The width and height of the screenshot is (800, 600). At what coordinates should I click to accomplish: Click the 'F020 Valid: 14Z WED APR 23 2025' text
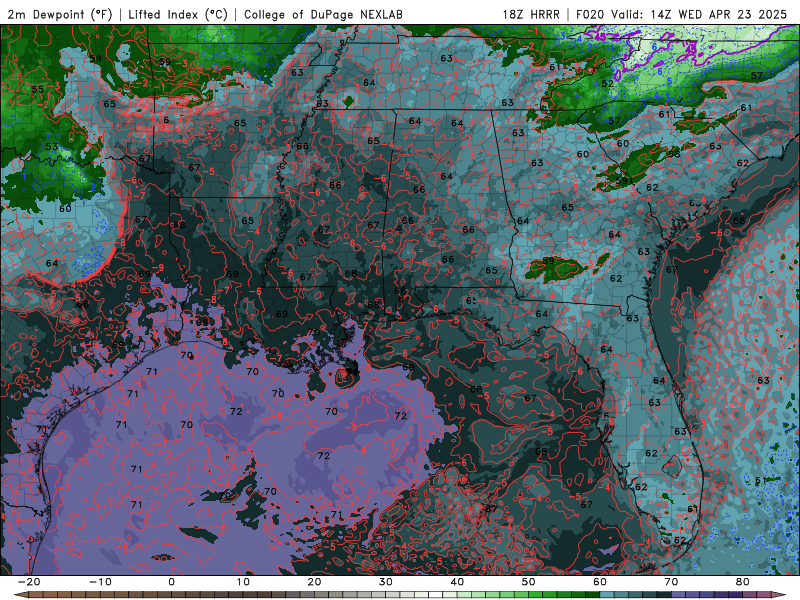point(682,14)
